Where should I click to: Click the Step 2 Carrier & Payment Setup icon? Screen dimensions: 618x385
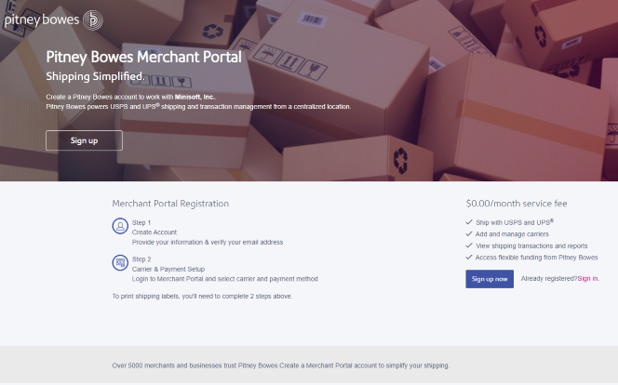[120, 263]
